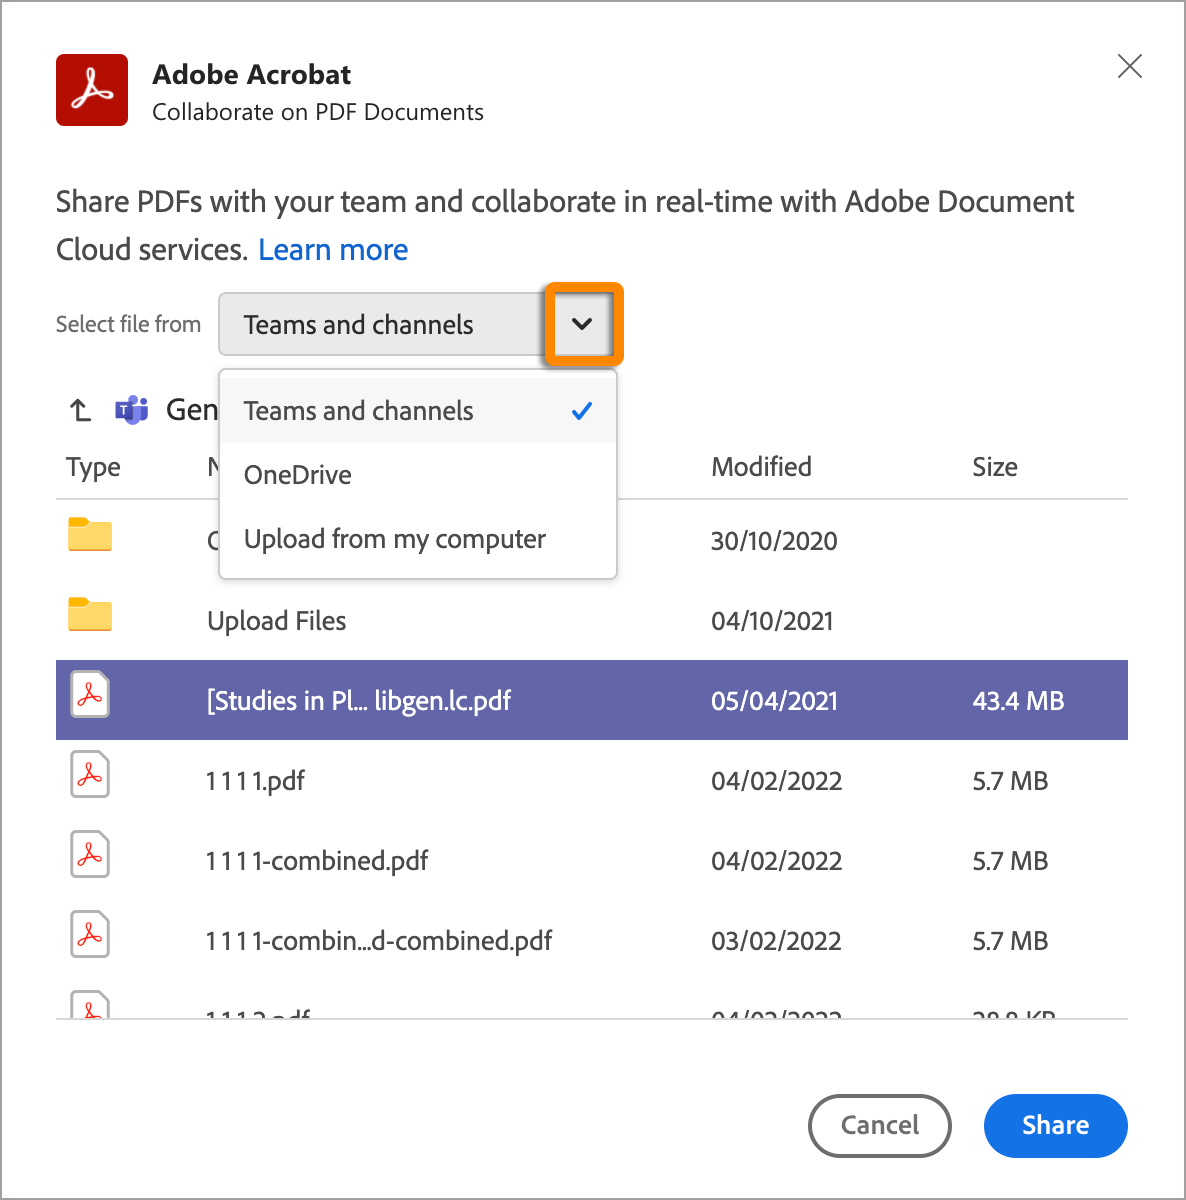Click the Cancel button
This screenshot has width=1186, height=1200.
(x=879, y=1125)
